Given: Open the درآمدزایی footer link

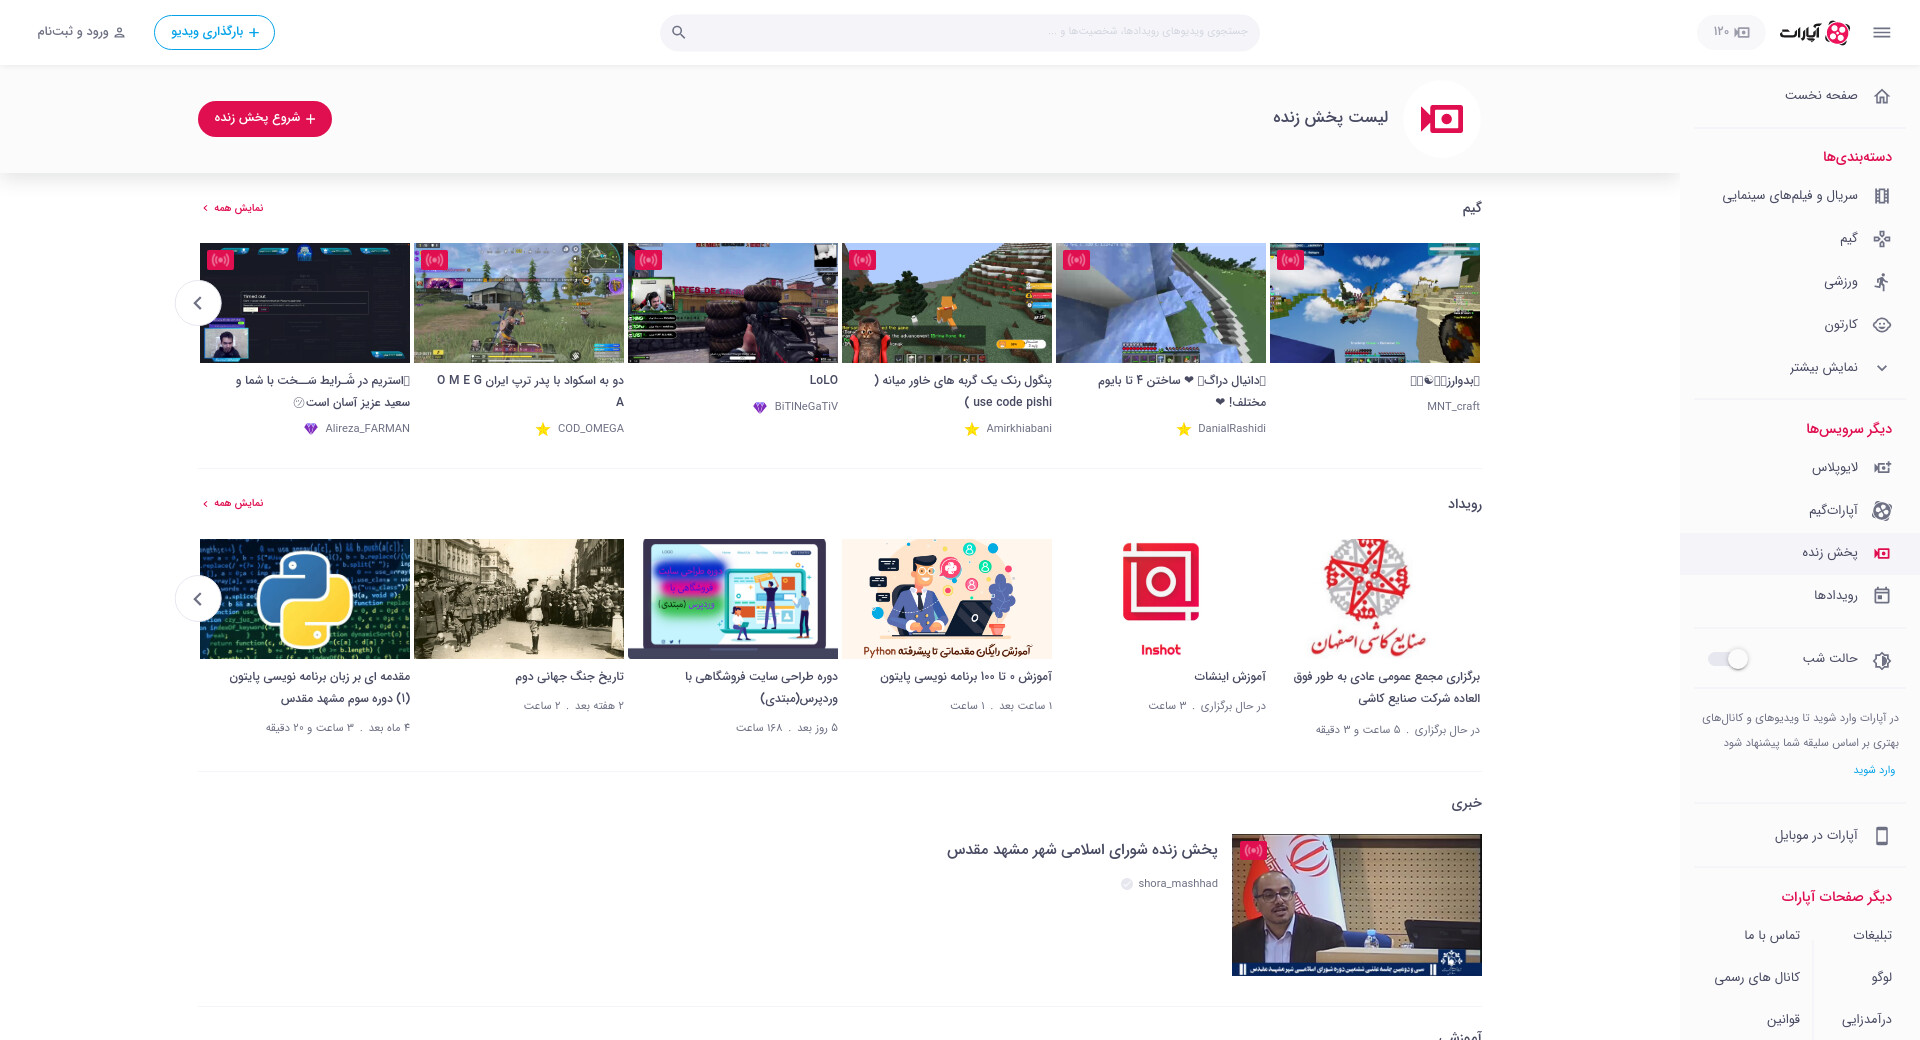Looking at the screenshot, I should (x=1867, y=1019).
